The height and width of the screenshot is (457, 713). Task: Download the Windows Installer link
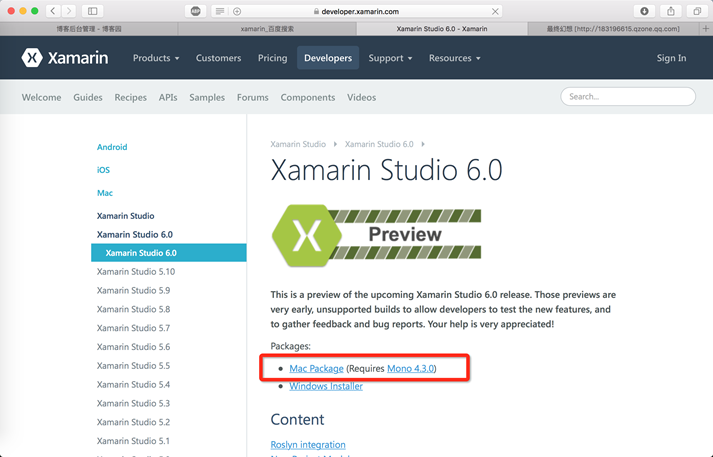coord(326,386)
